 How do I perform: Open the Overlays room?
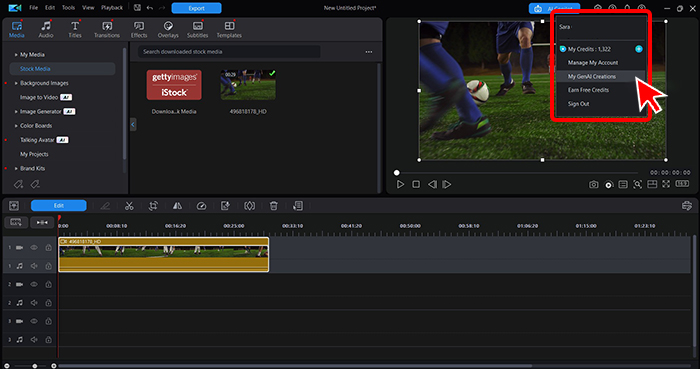168,29
